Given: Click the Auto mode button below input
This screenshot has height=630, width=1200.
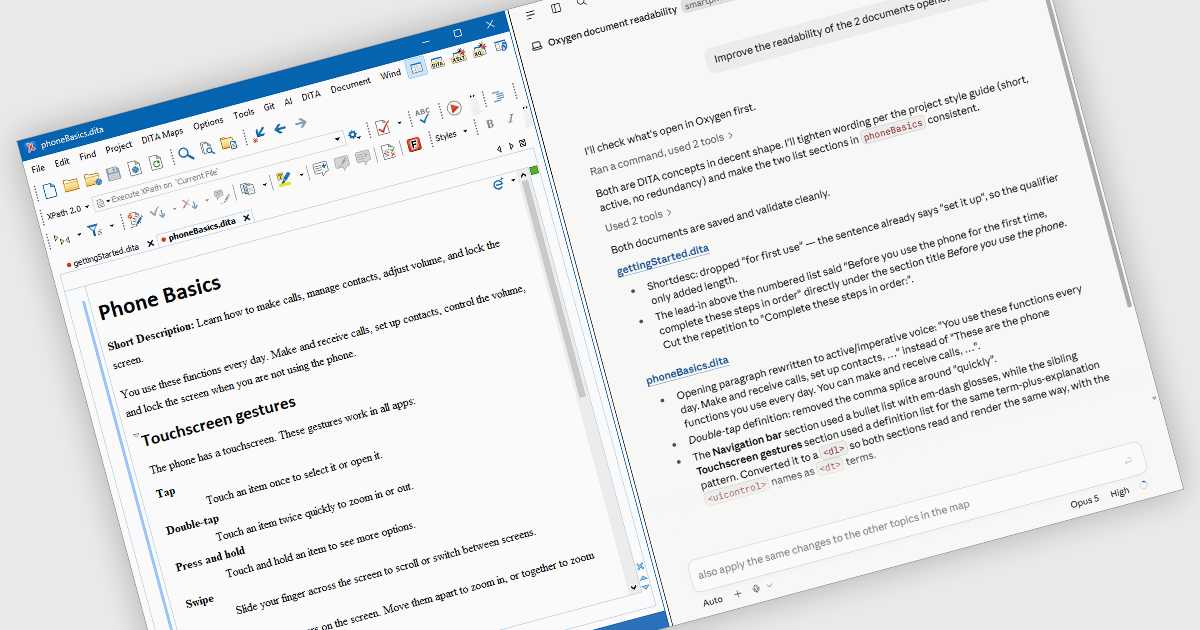Looking at the screenshot, I should 712,601.
